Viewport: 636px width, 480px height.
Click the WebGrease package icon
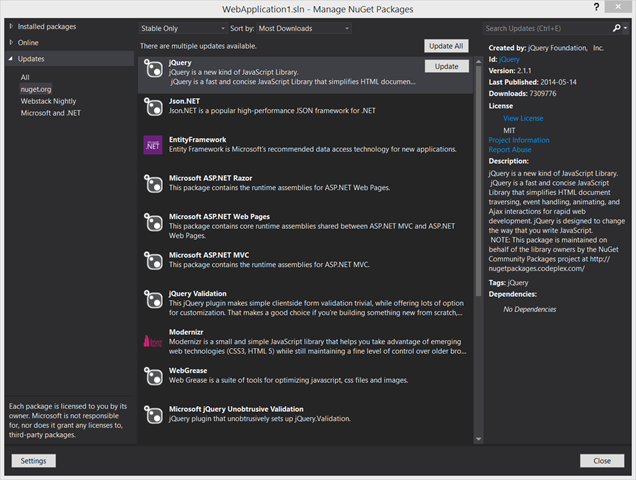[153, 376]
